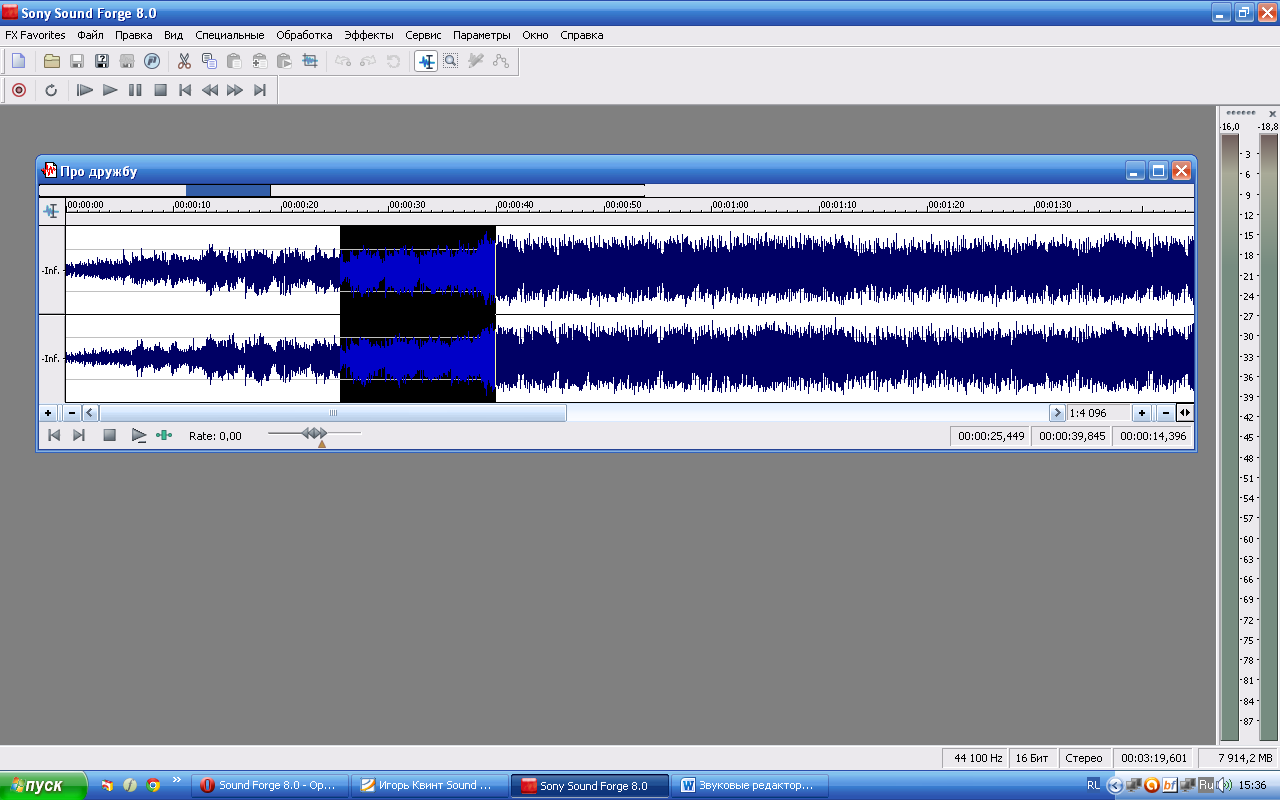Open the FX Favorites menu

pyautogui.click(x=35, y=35)
